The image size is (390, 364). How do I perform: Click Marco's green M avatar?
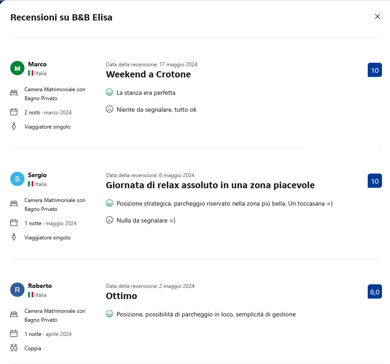point(17,68)
